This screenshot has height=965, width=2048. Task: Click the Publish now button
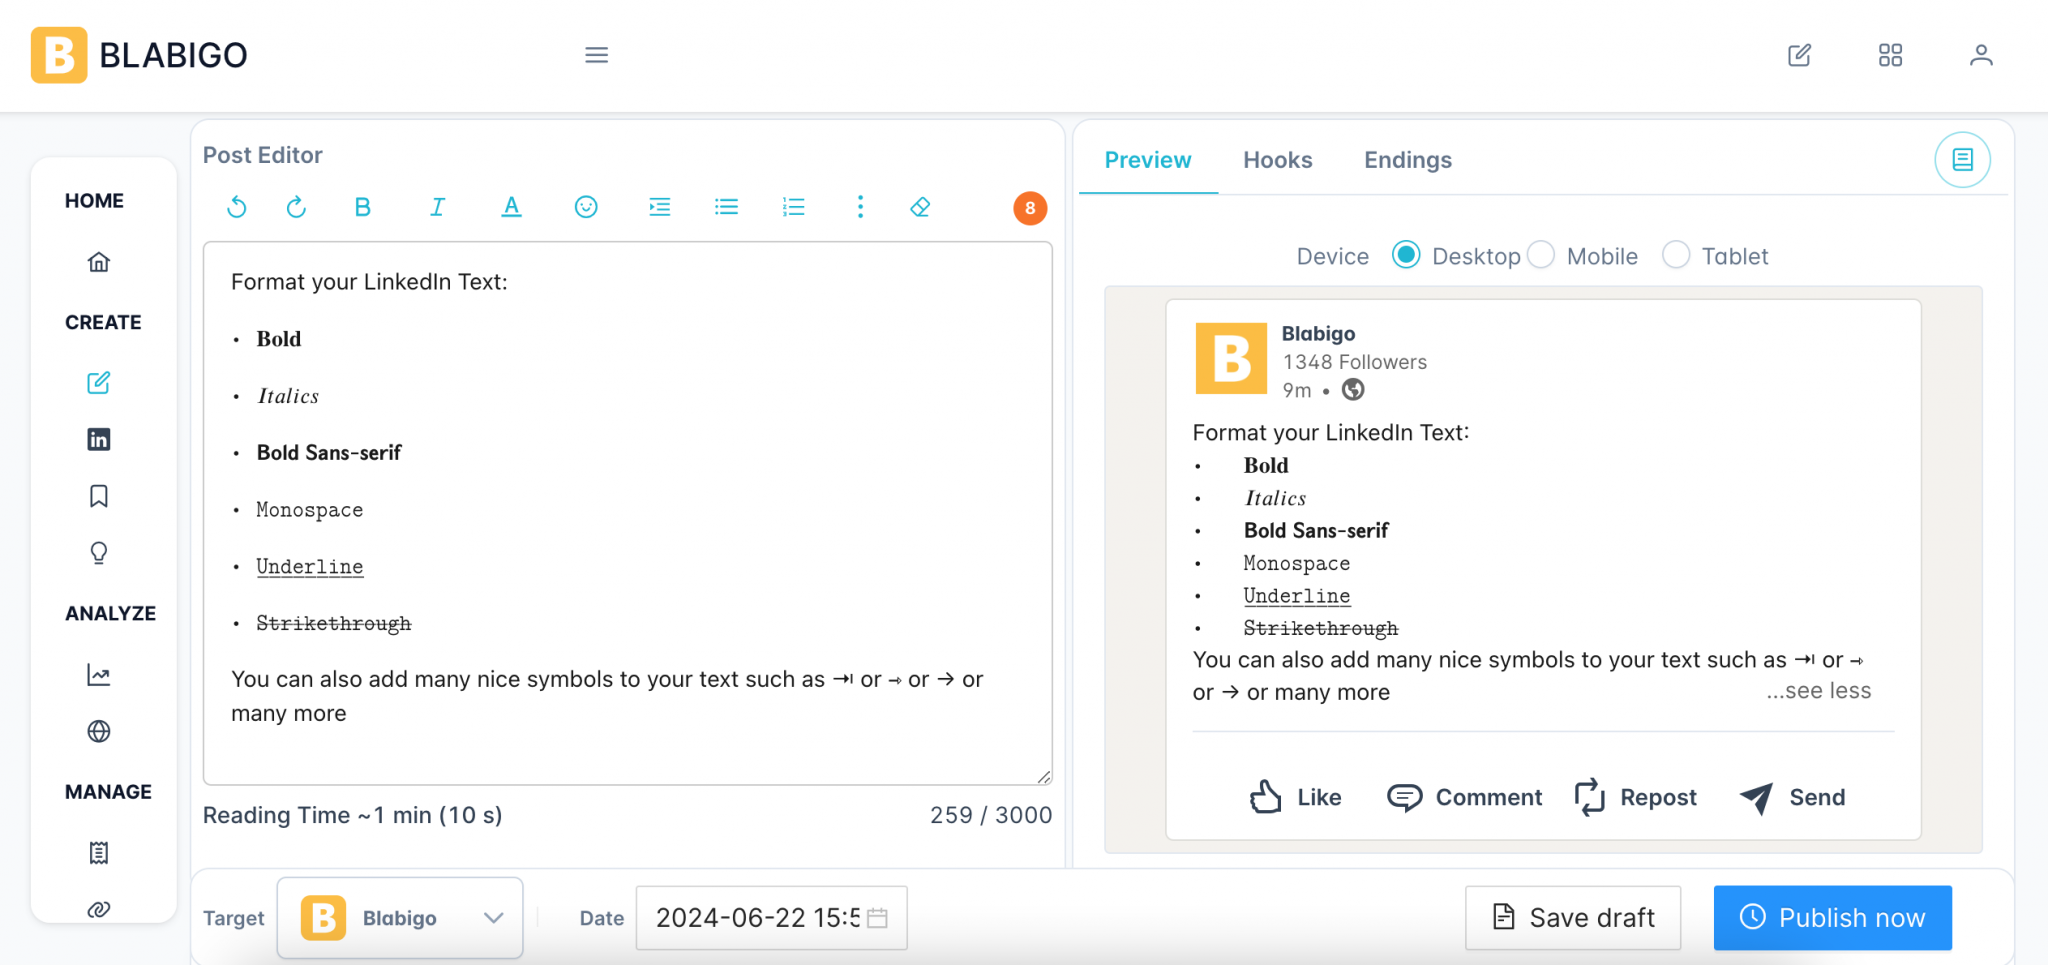[x=1832, y=917]
